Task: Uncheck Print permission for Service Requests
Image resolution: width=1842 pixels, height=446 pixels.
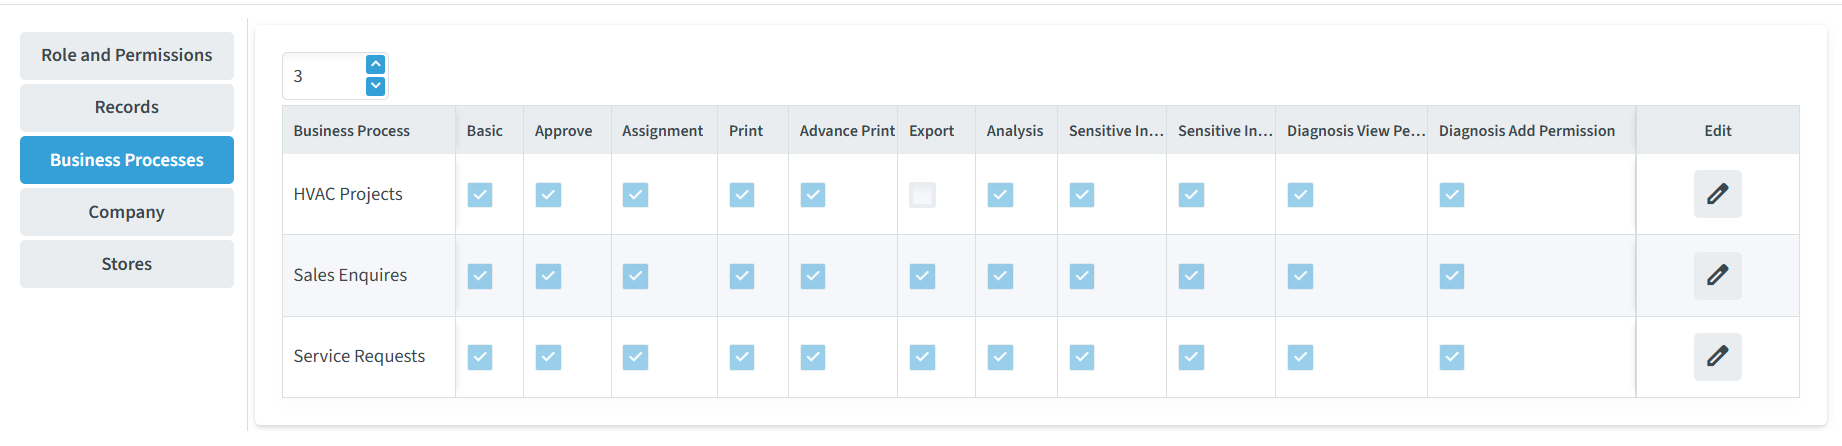Action: 742,357
